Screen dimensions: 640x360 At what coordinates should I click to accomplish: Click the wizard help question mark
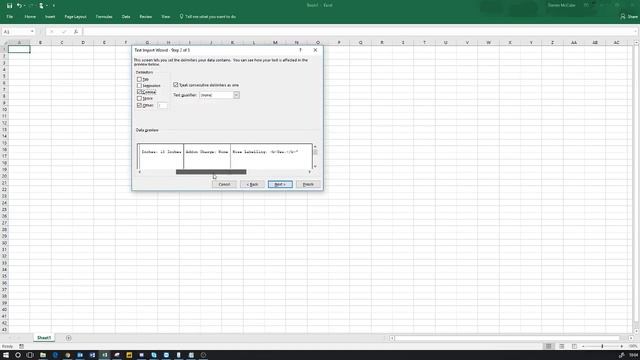pyautogui.click(x=300, y=50)
